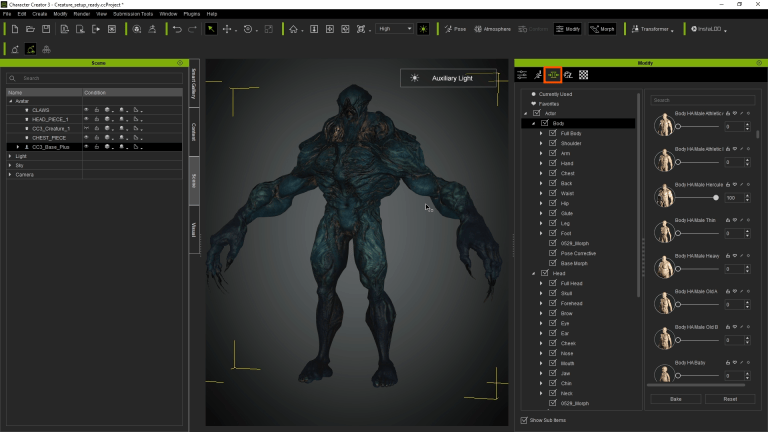Click the New Project icon
Screen dimensions: 768x432
point(15,29)
